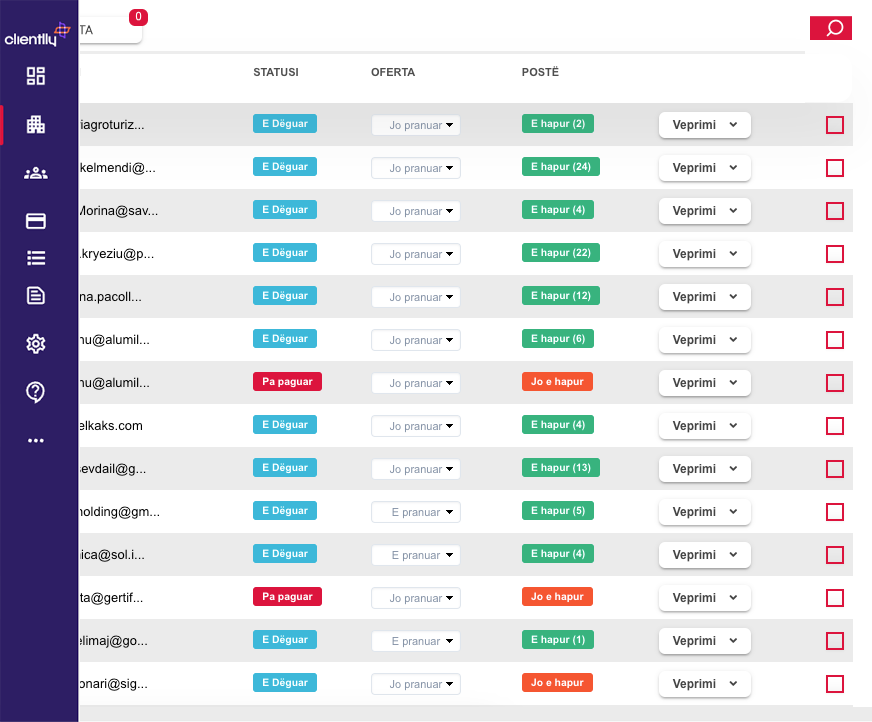The image size is (872, 722).
Task: Click the help question mark icon
Action: 36,392
